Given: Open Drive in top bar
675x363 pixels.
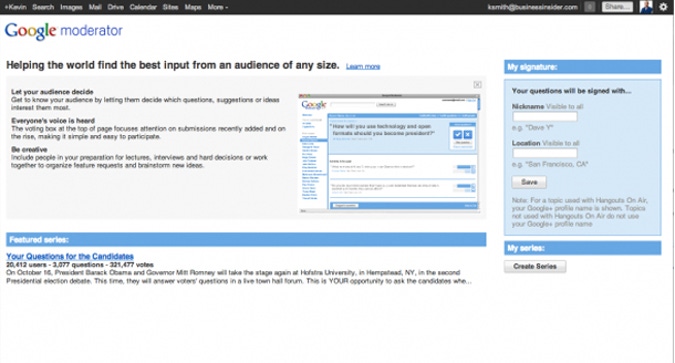Looking at the screenshot, I should tap(115, 7).
